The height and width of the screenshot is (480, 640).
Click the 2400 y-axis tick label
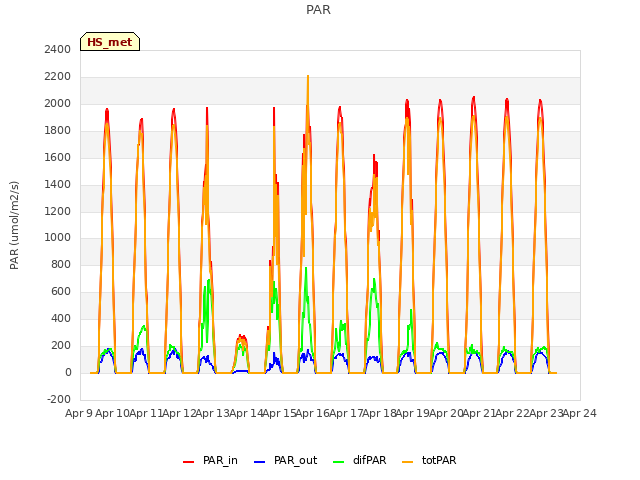pyautogui.click(x=58, y=49)
